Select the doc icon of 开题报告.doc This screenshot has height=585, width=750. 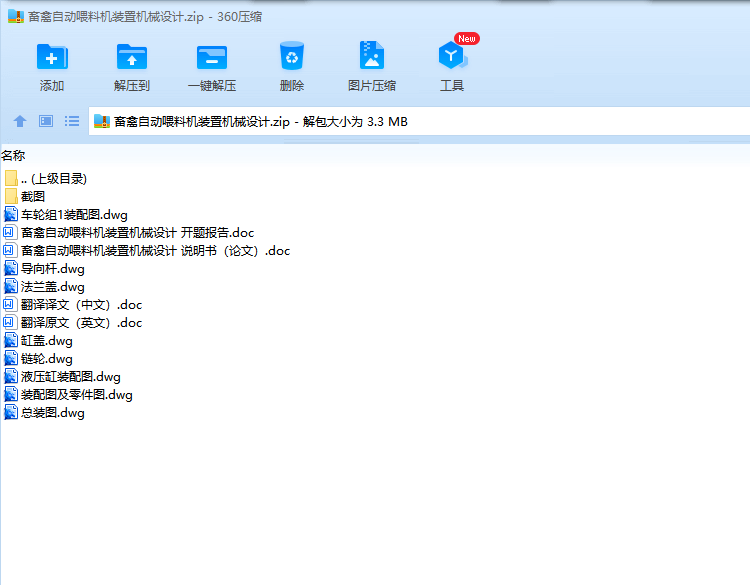click(x=11, y=232)
